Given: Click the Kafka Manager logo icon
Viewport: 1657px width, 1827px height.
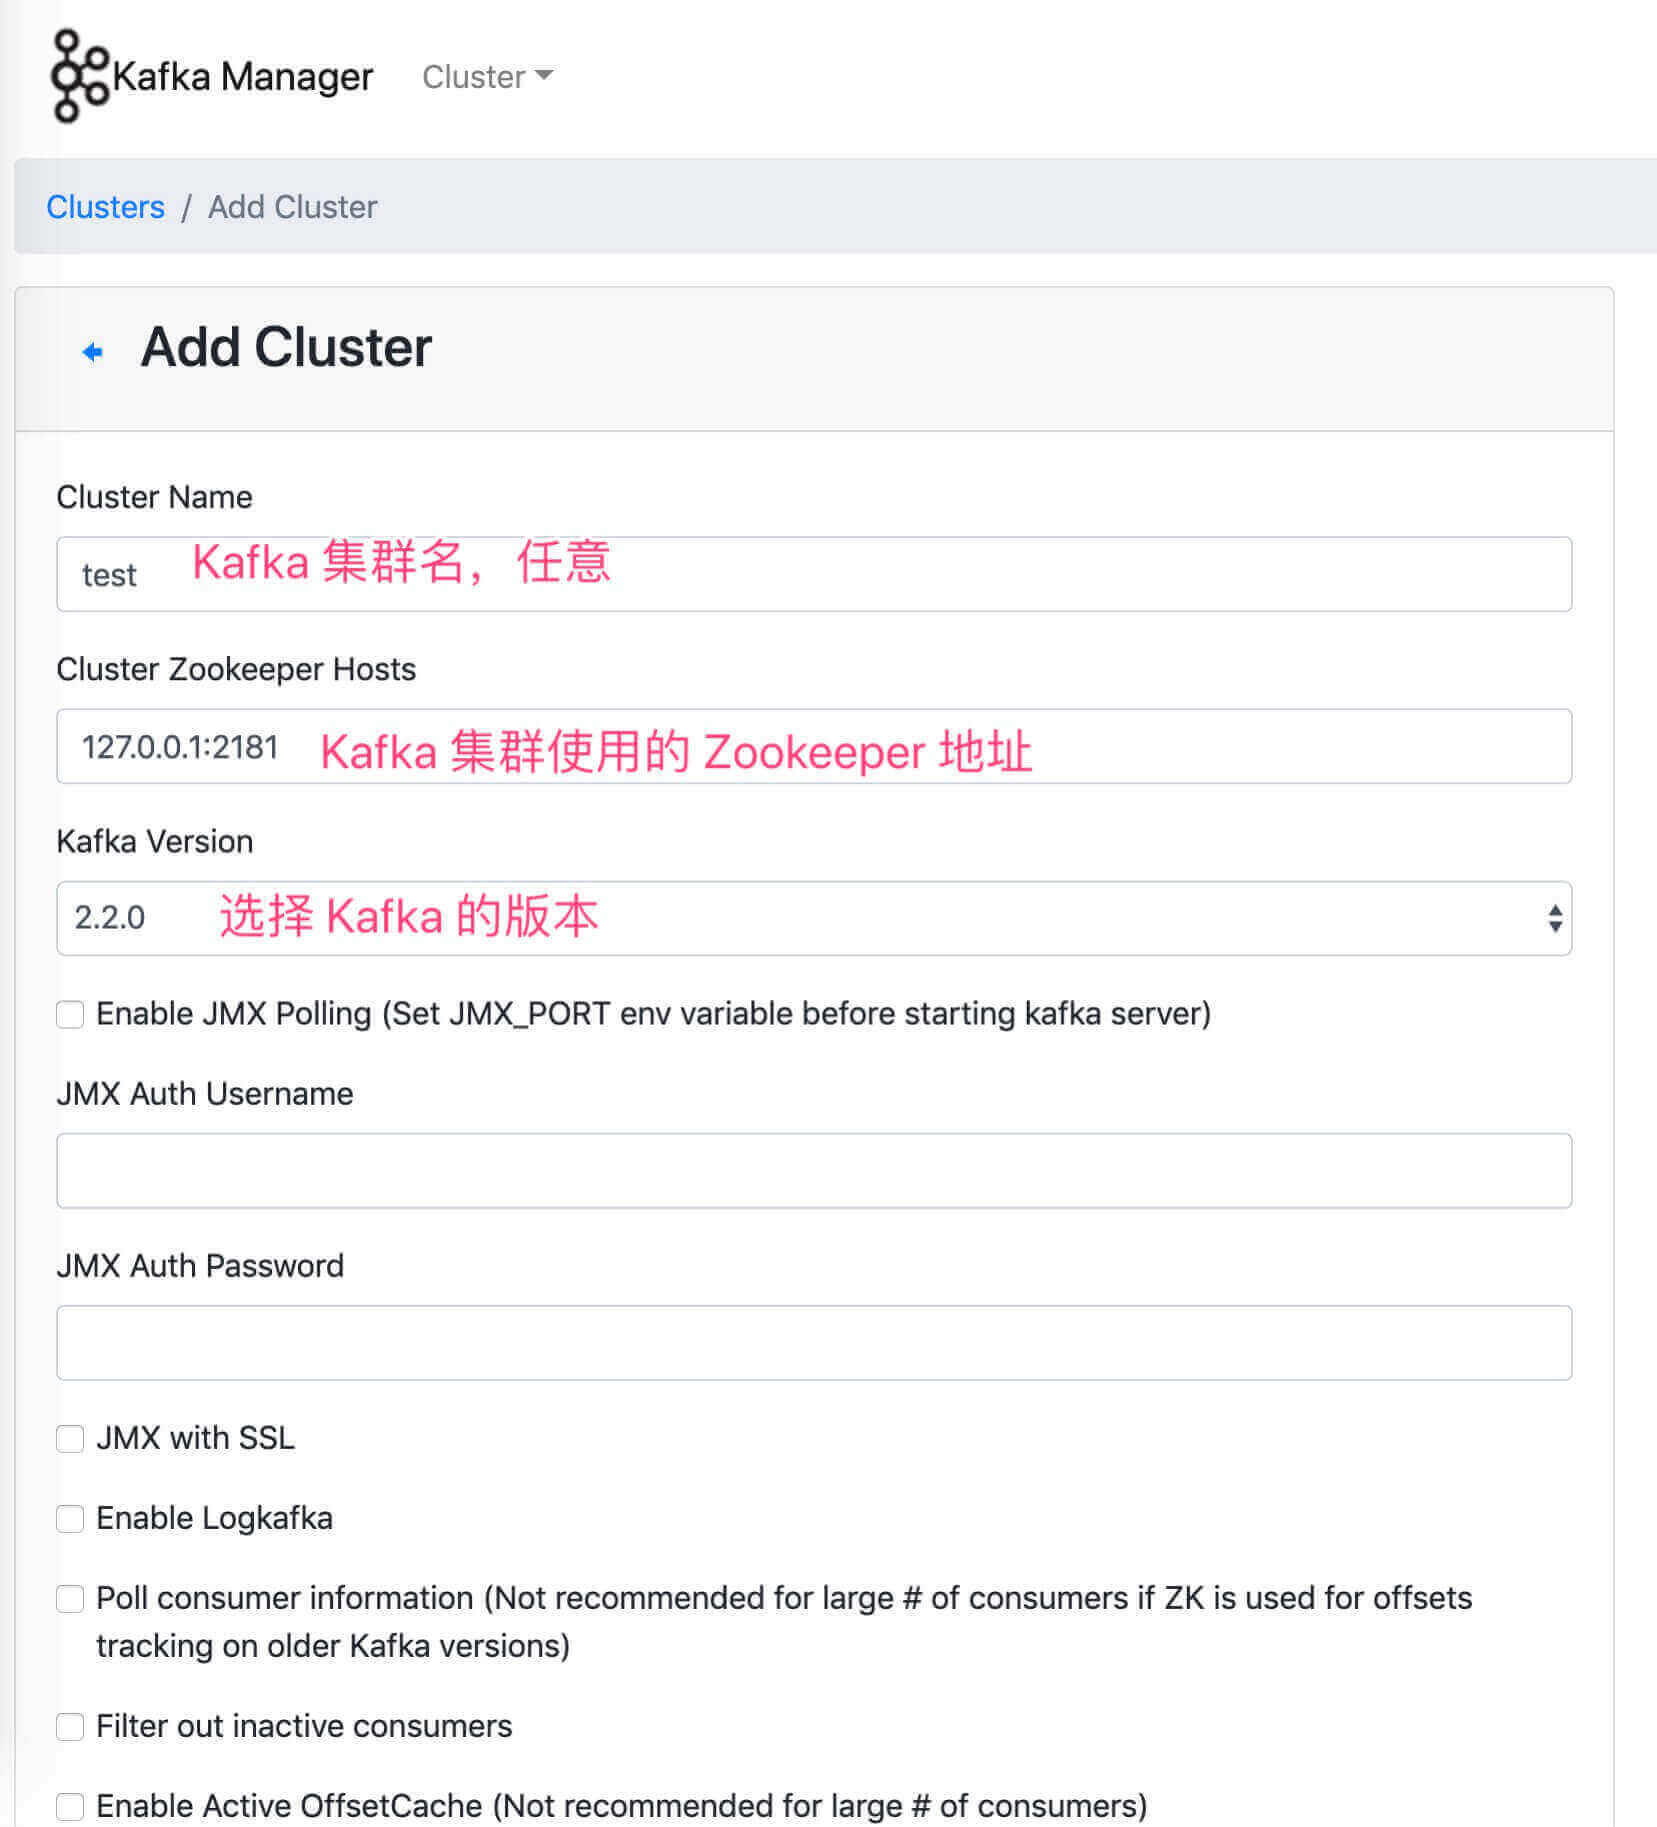Looking at the screenshot, I should coord(75,75).
